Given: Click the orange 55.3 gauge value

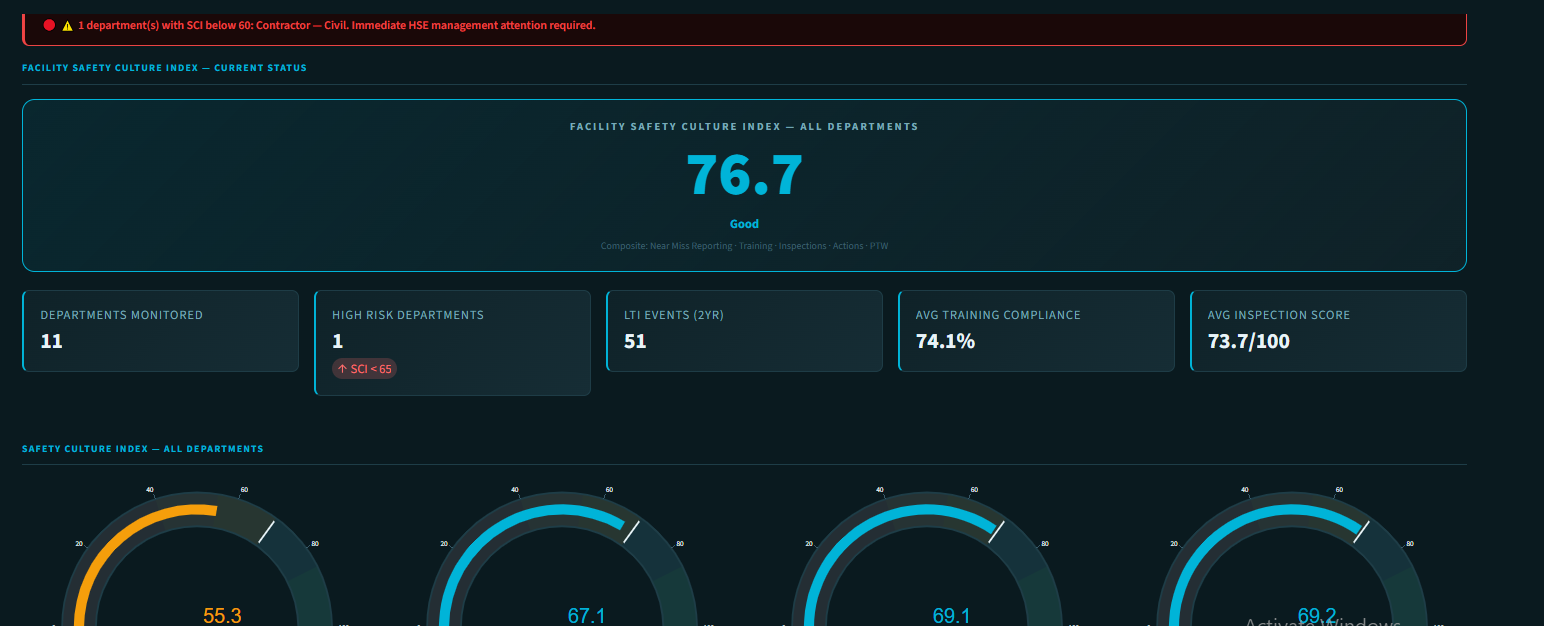Looking at the screenshot, I should click(222, 616).
